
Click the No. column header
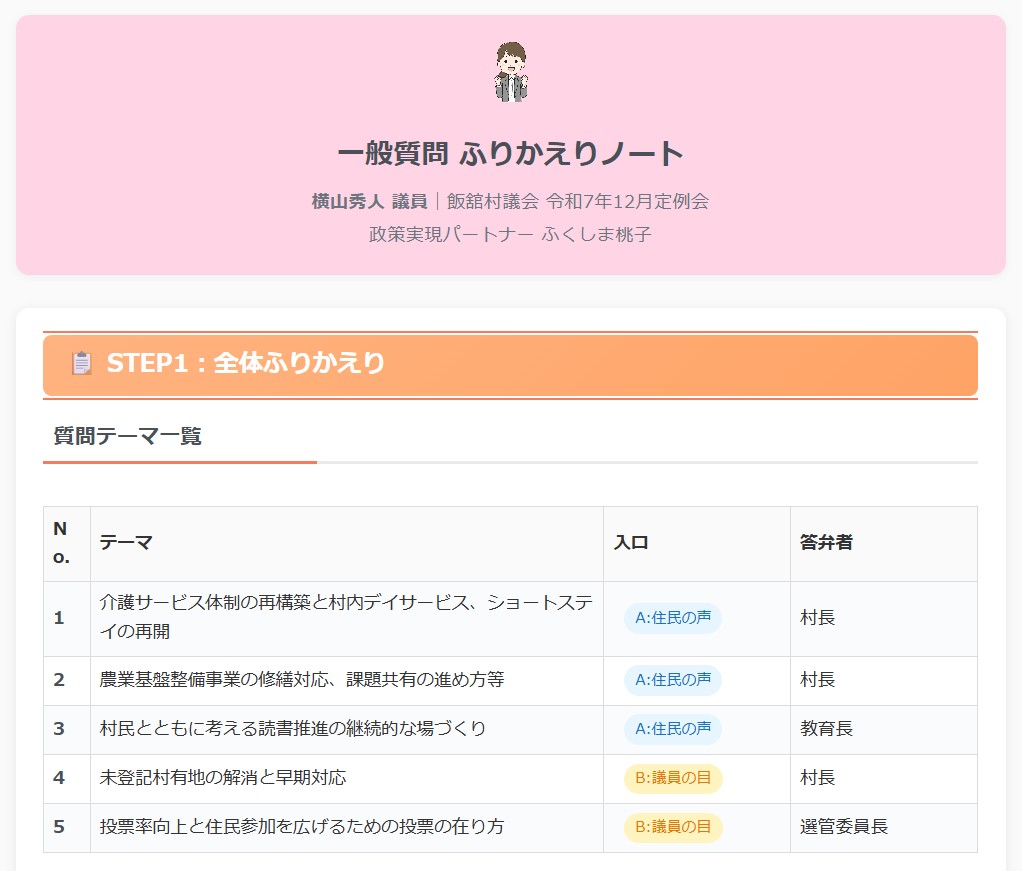point(61,543)
